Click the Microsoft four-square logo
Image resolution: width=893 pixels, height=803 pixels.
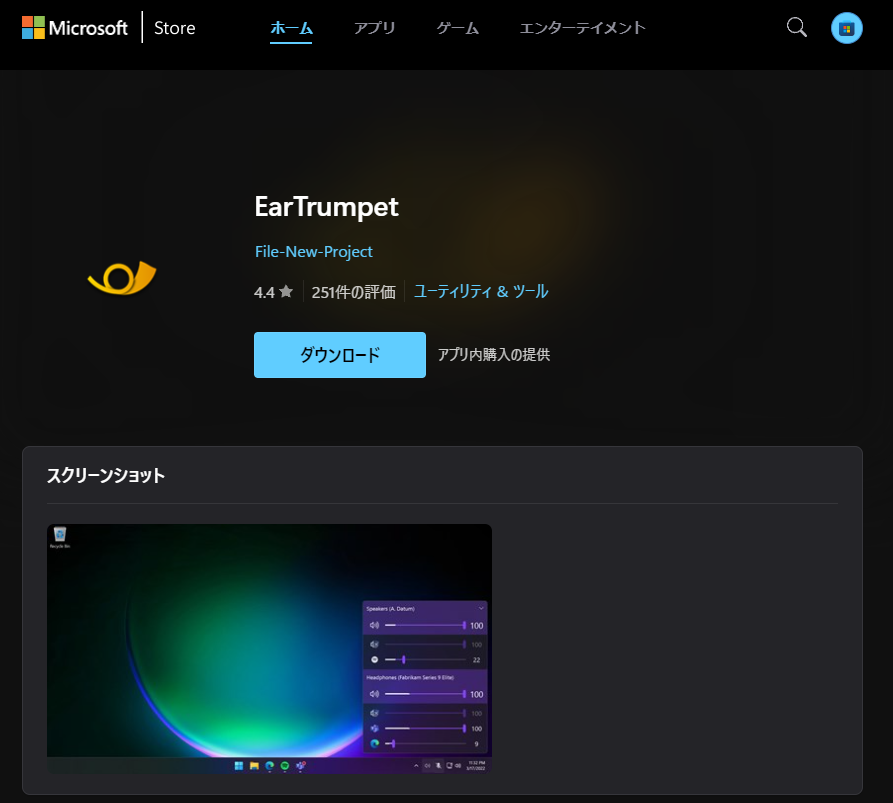pos(34,28)
